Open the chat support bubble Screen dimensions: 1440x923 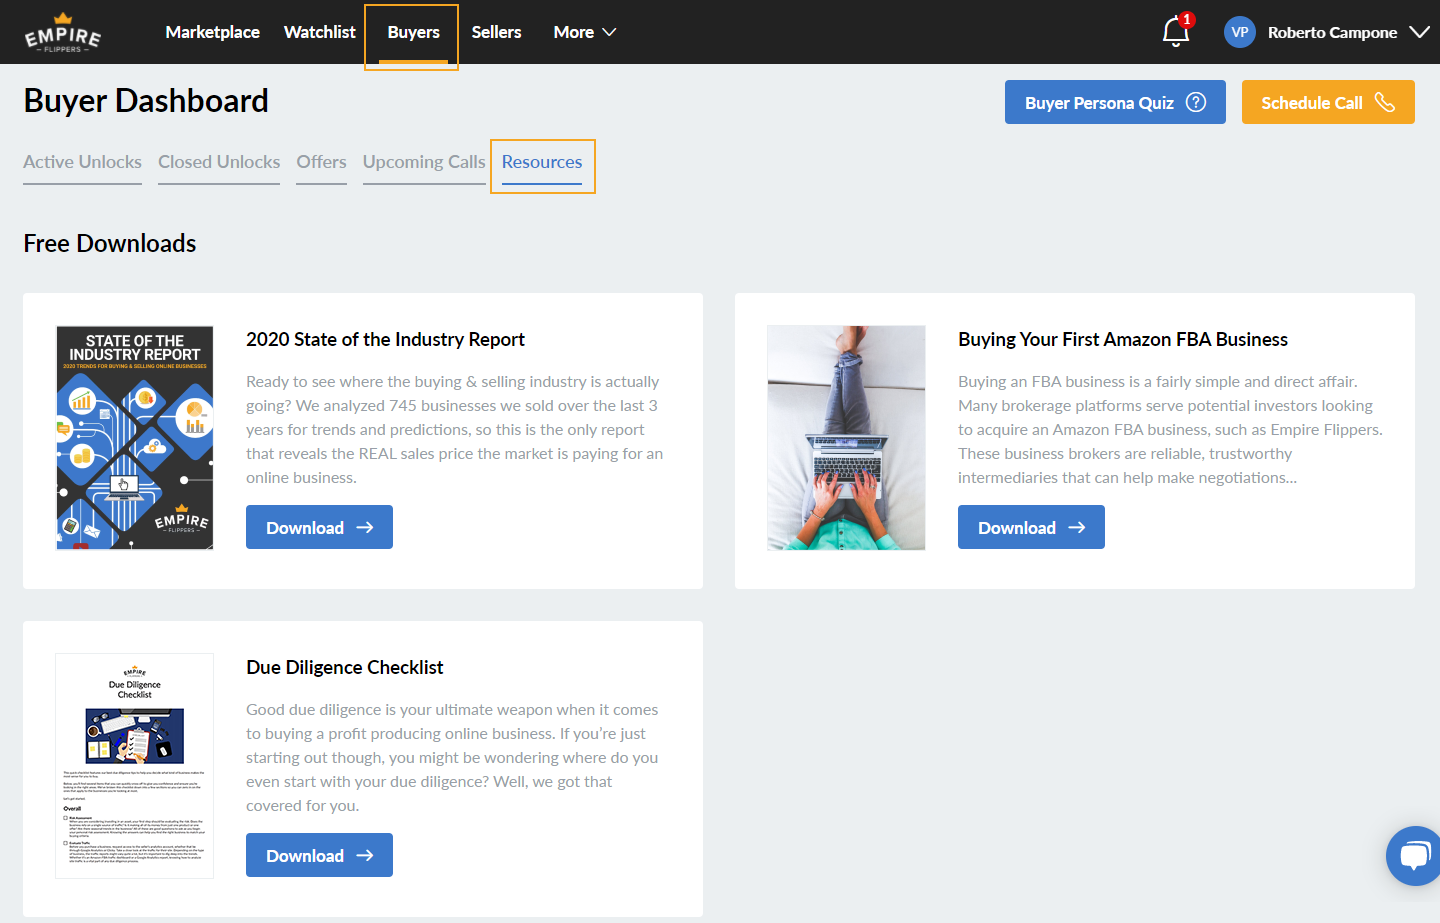click(x=1415, y=856)
